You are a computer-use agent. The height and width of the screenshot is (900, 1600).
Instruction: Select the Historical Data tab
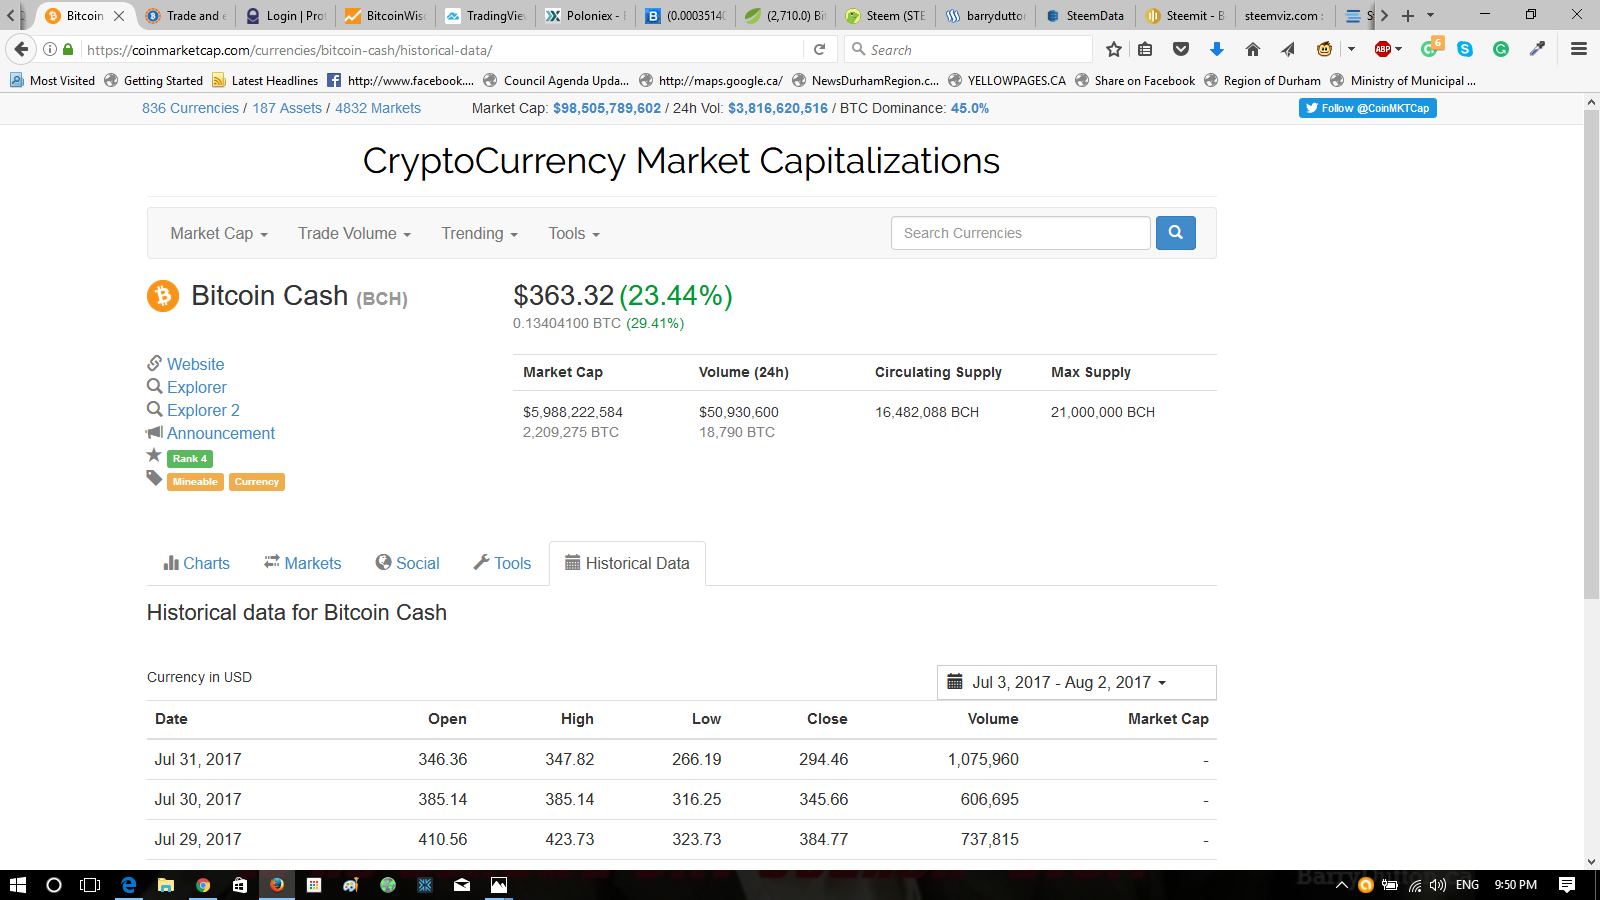click(628, 563)
